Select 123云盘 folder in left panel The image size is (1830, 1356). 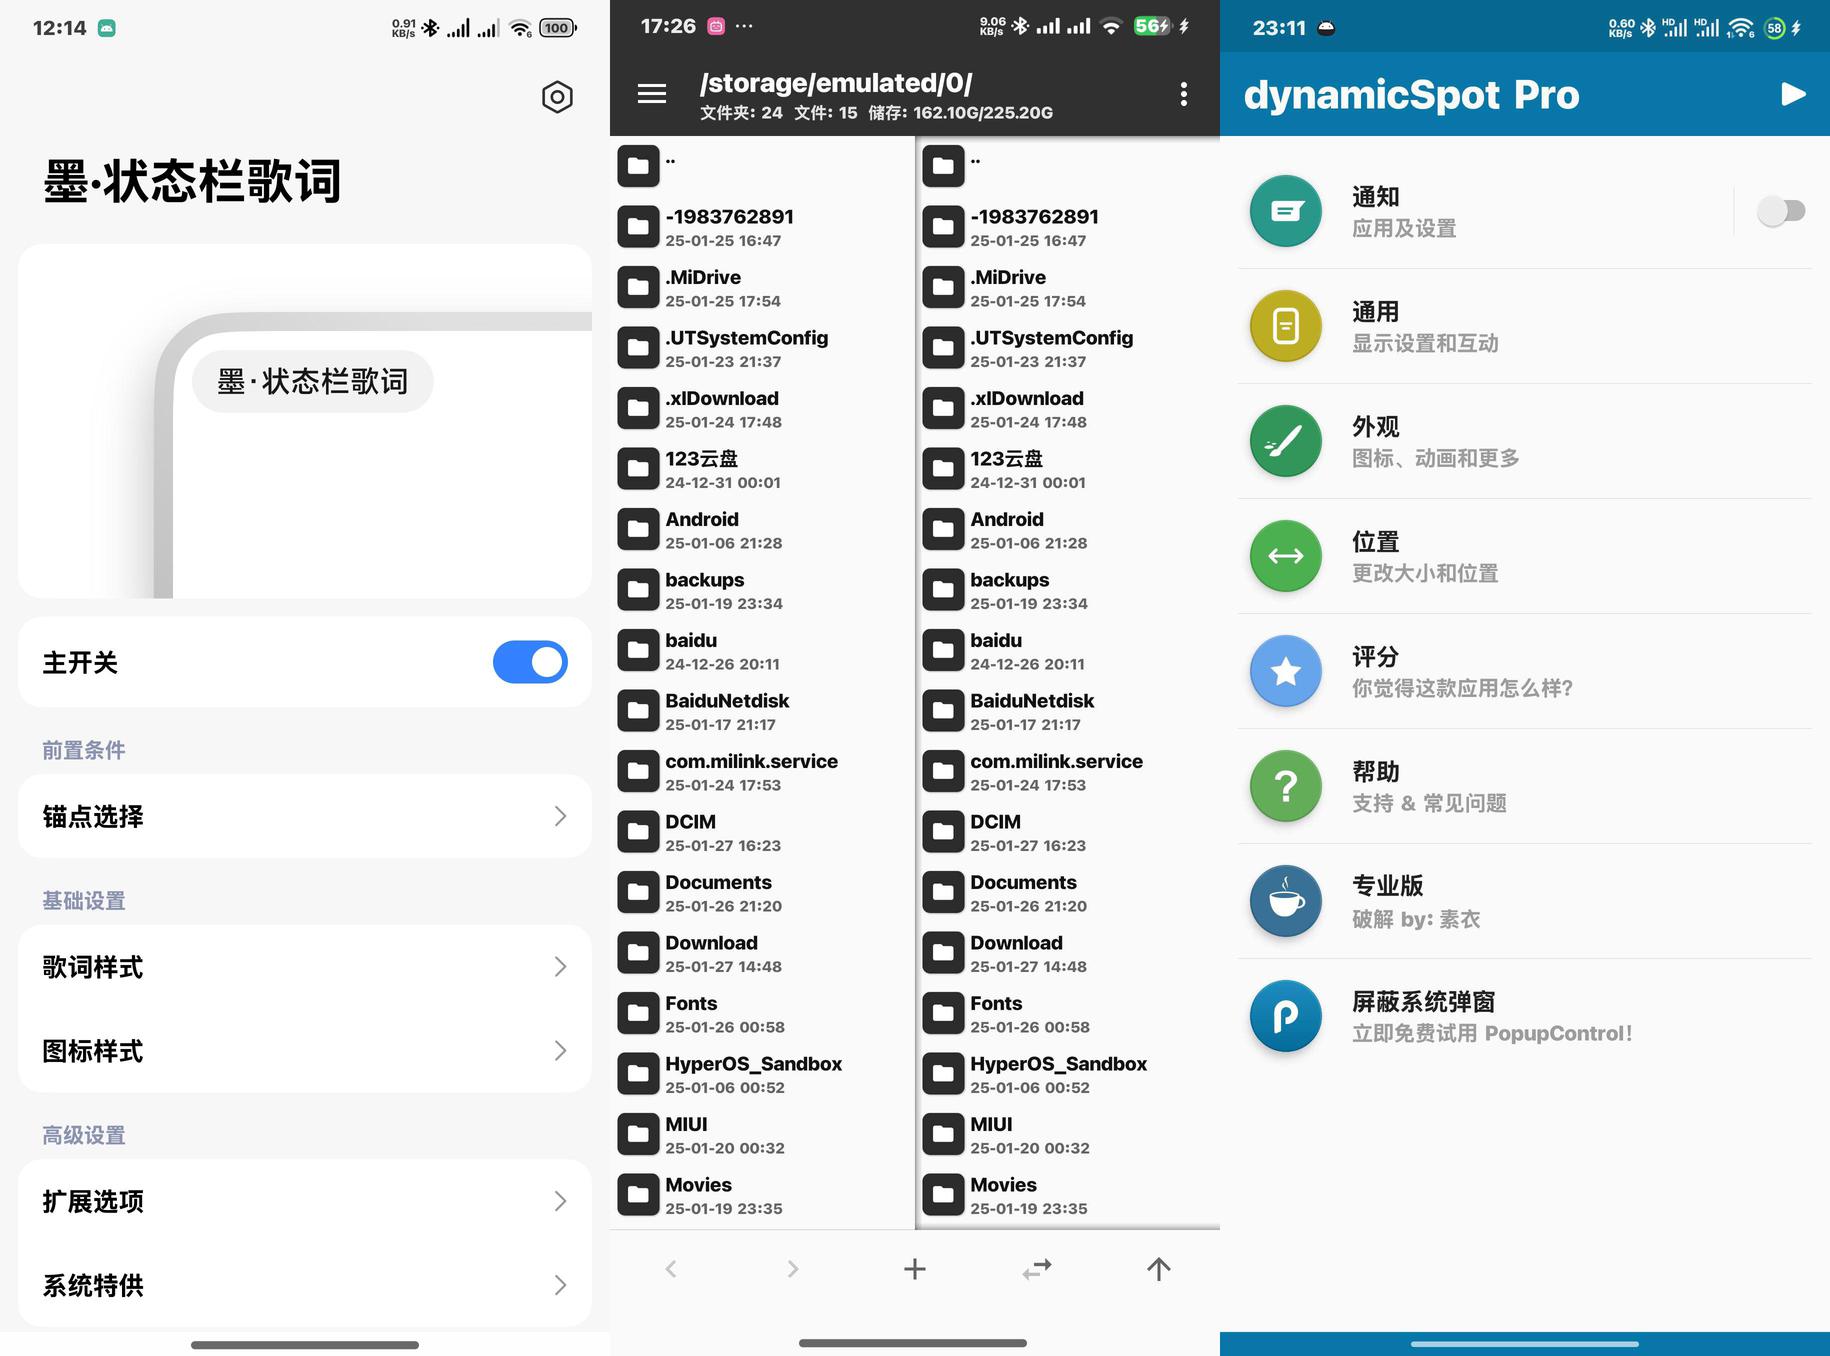[762, 469]
